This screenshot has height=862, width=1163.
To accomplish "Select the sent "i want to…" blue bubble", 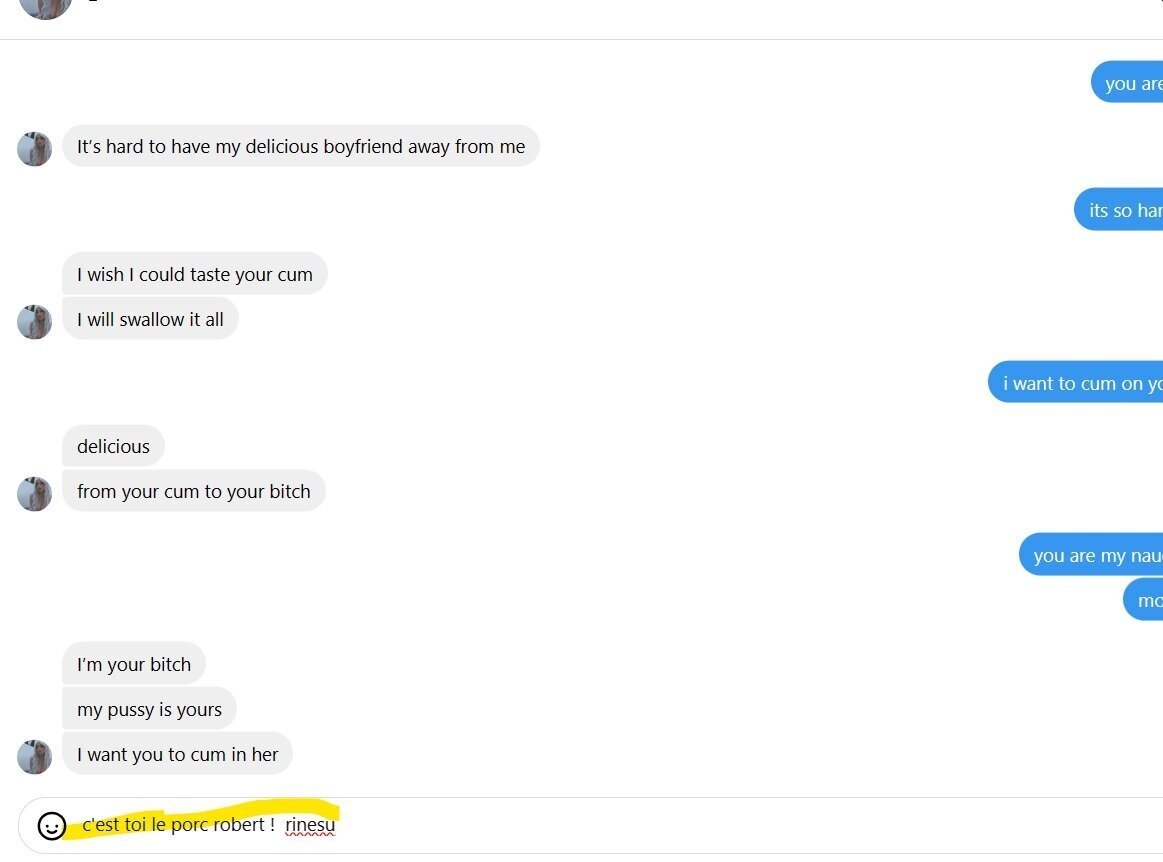I will [1078, 383].
